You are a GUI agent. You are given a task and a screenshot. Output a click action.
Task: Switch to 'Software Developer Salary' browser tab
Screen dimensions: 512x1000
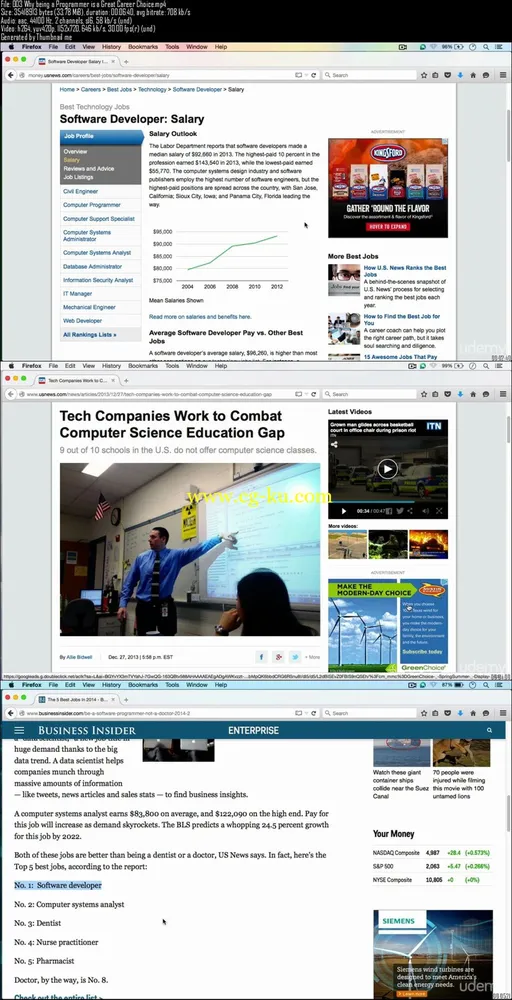tap(77, 61)
